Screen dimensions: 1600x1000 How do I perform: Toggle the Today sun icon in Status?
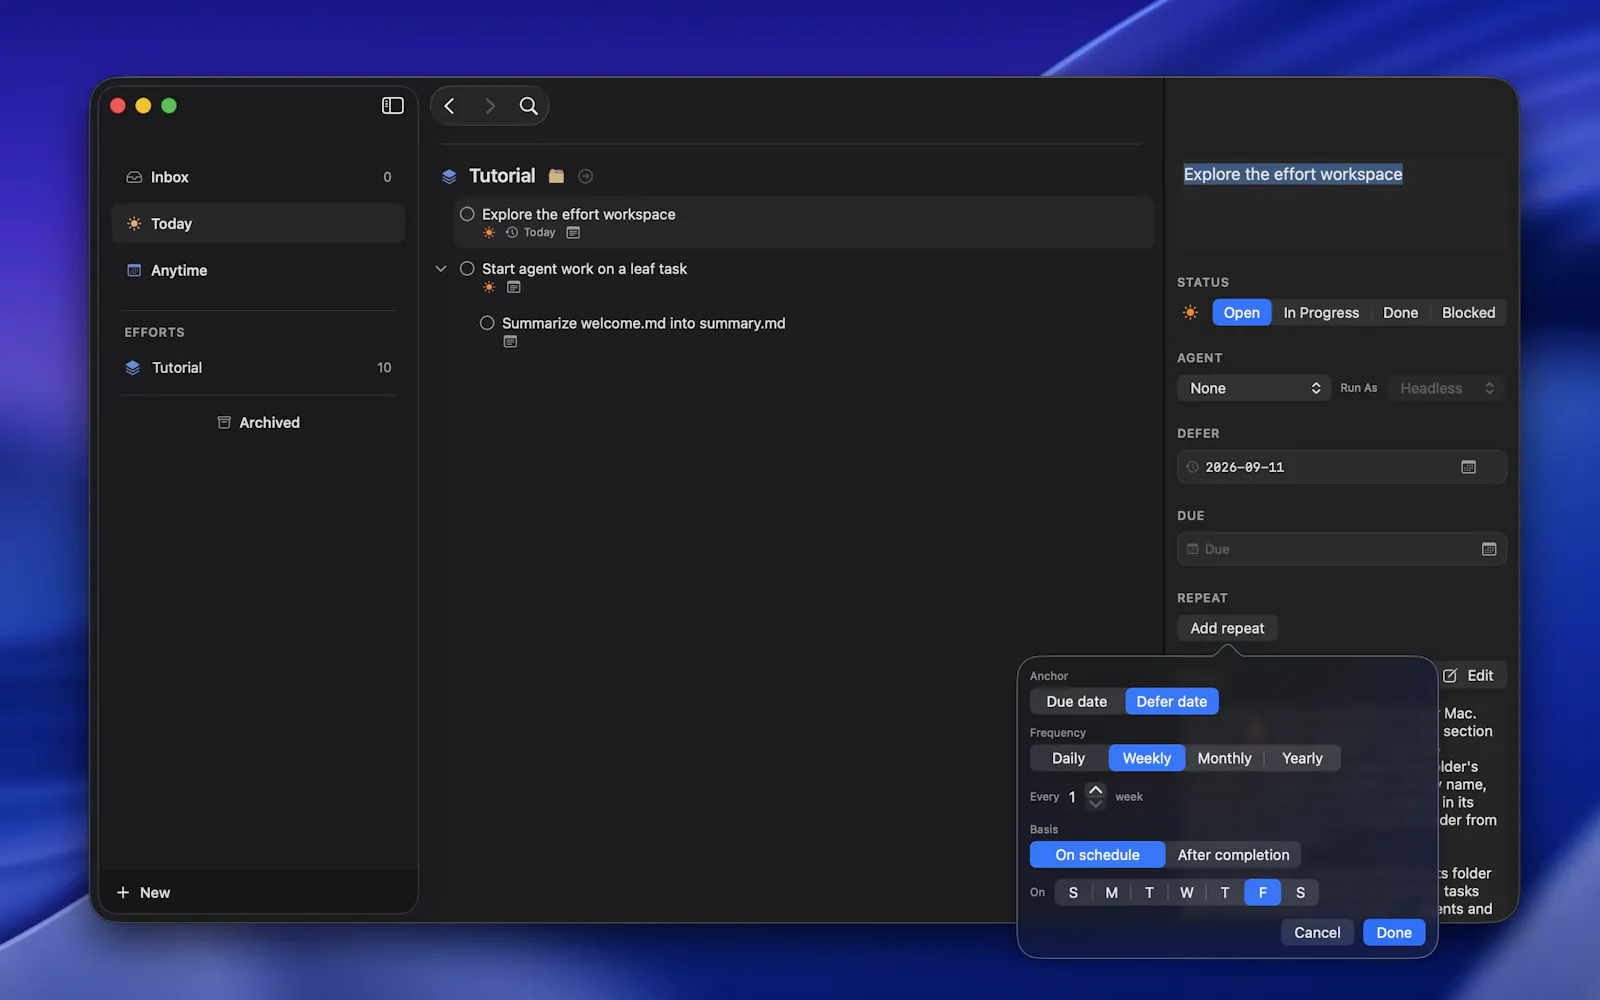(x=1190, y=313)
